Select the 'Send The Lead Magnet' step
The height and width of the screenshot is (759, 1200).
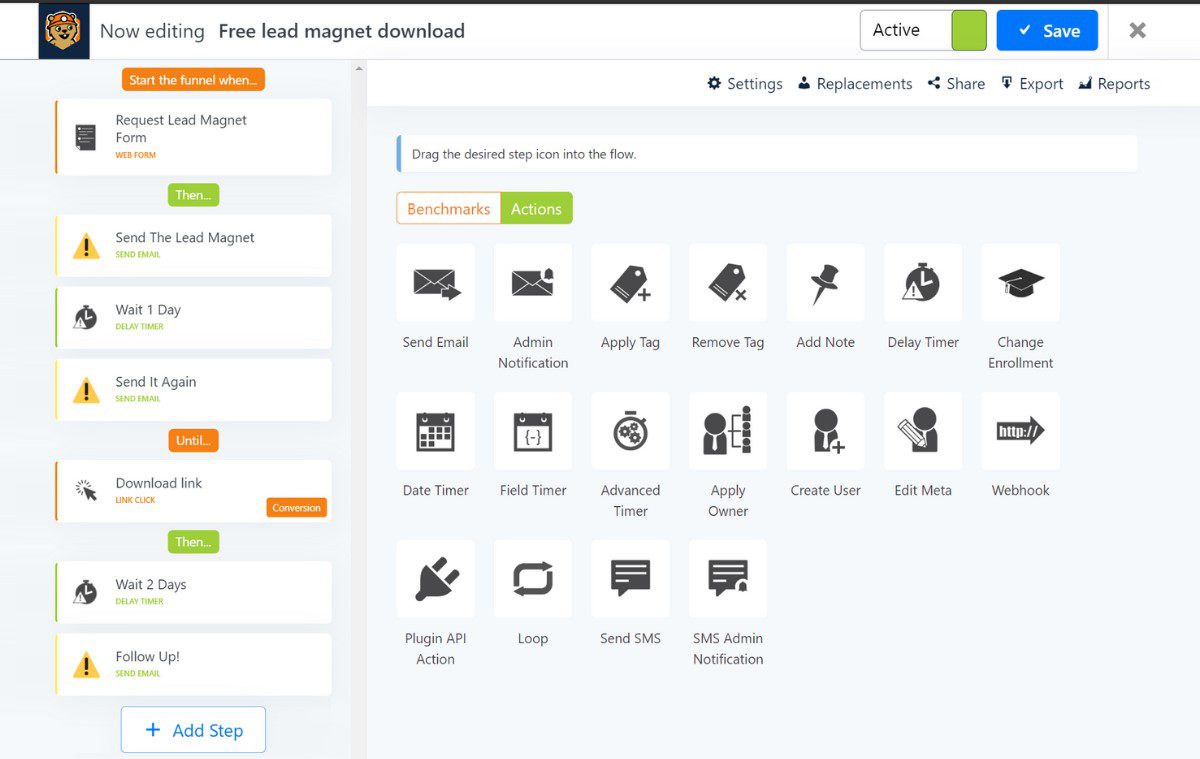pos(193,245)
